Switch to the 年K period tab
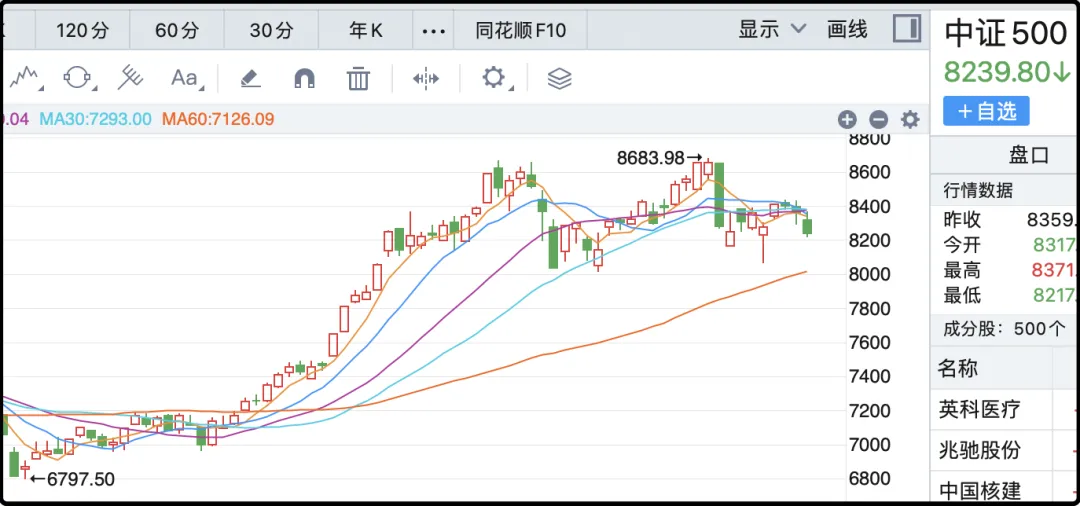 (366, 31)
